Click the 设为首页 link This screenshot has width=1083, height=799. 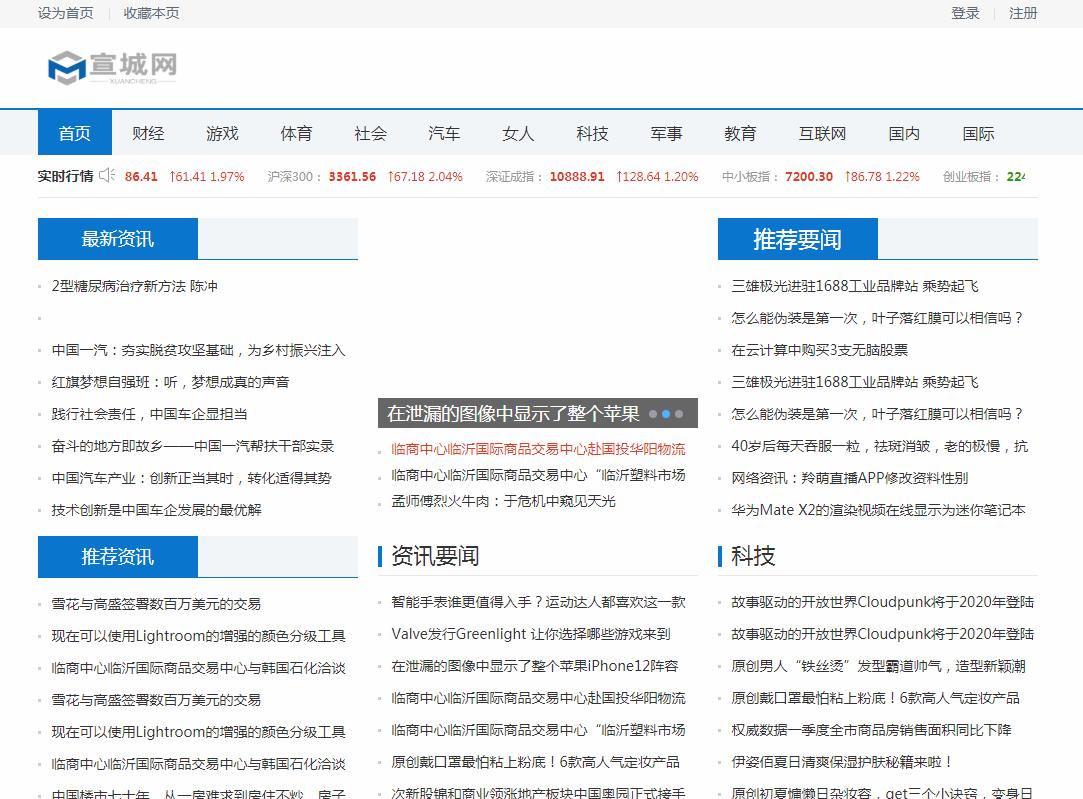coord(66,13)
